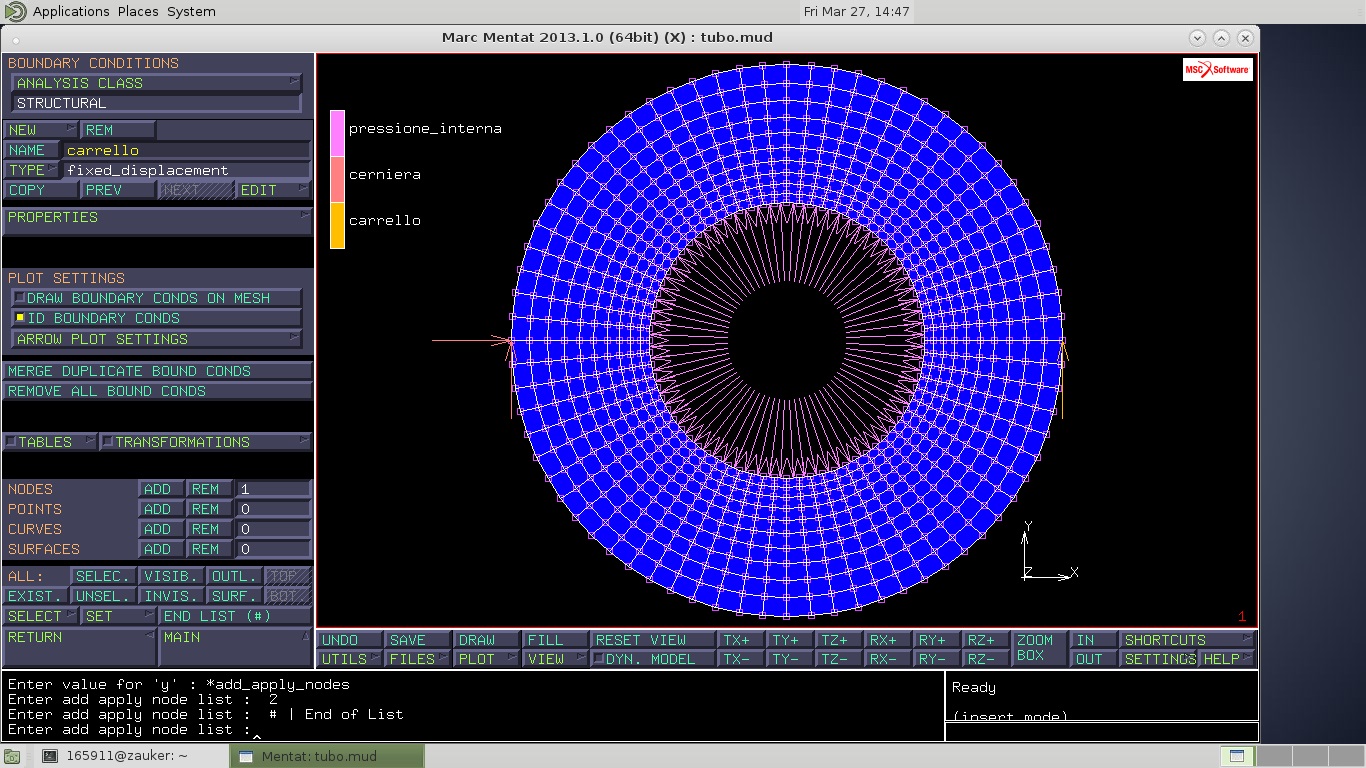Open the VIEW menu
Screen dimensions: 1366x768
click(555, 659)
